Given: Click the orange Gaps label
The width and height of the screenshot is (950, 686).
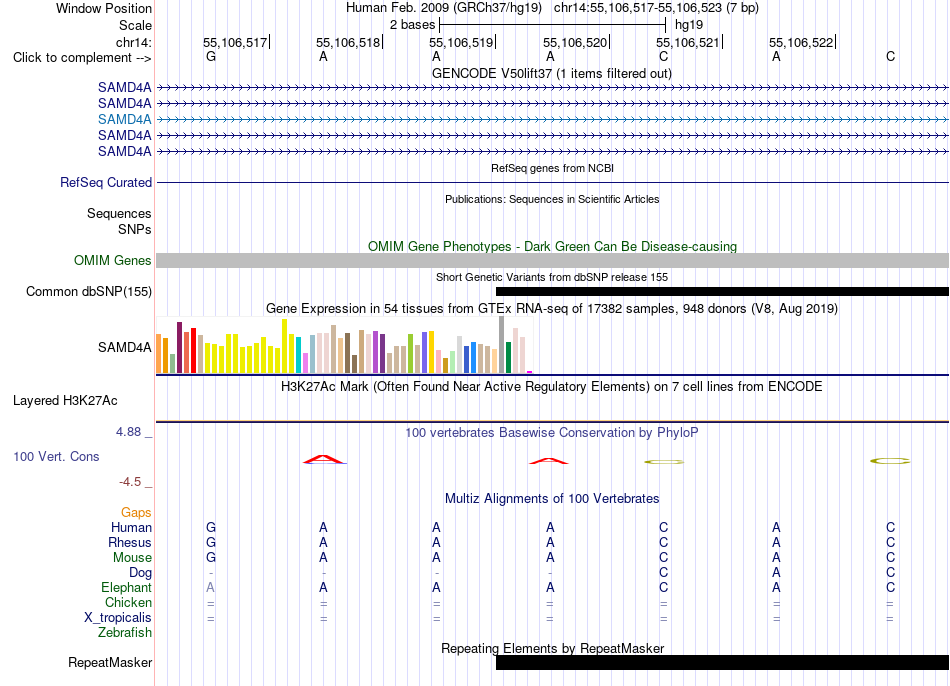Looking at the screenshot, I should coord(136,513).
